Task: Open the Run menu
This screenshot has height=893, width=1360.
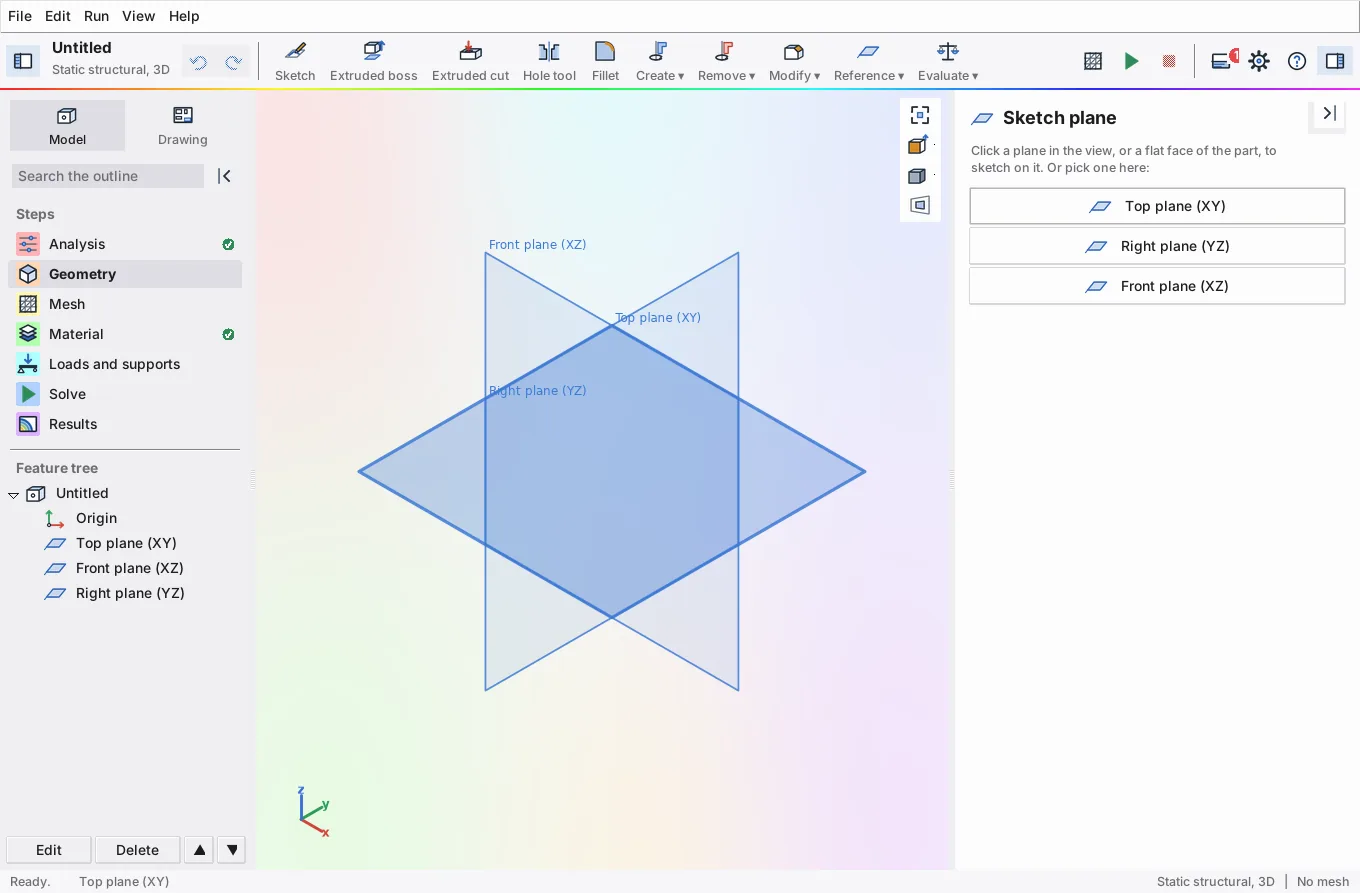Action: tap(96, 16)
